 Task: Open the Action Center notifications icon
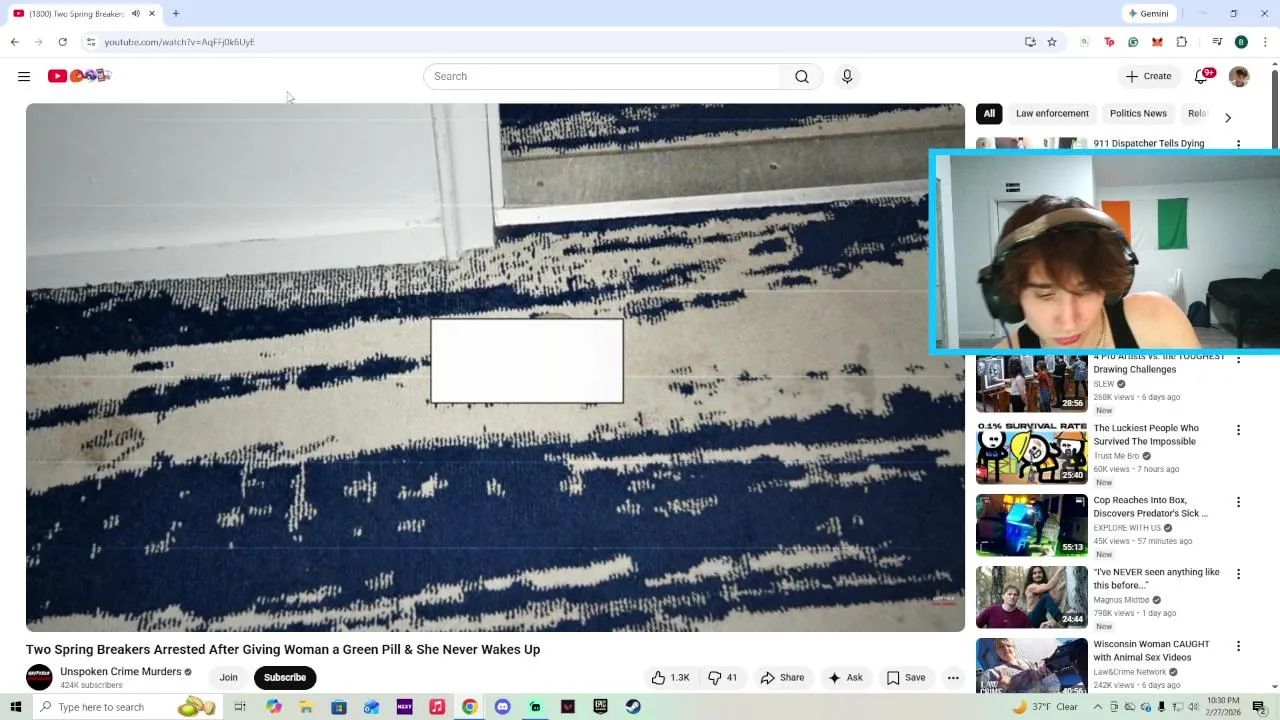click(1259, 707)
